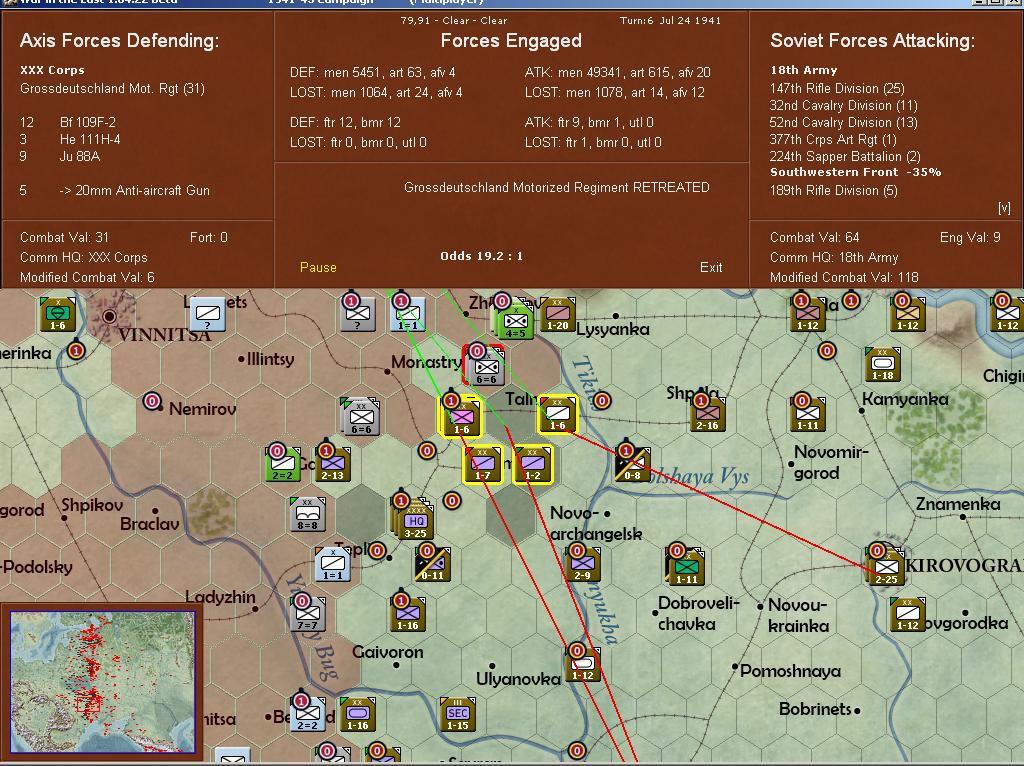
Task: Click '224th Sapper Battalion (2)' entry
Action: (x=845, y=156)
